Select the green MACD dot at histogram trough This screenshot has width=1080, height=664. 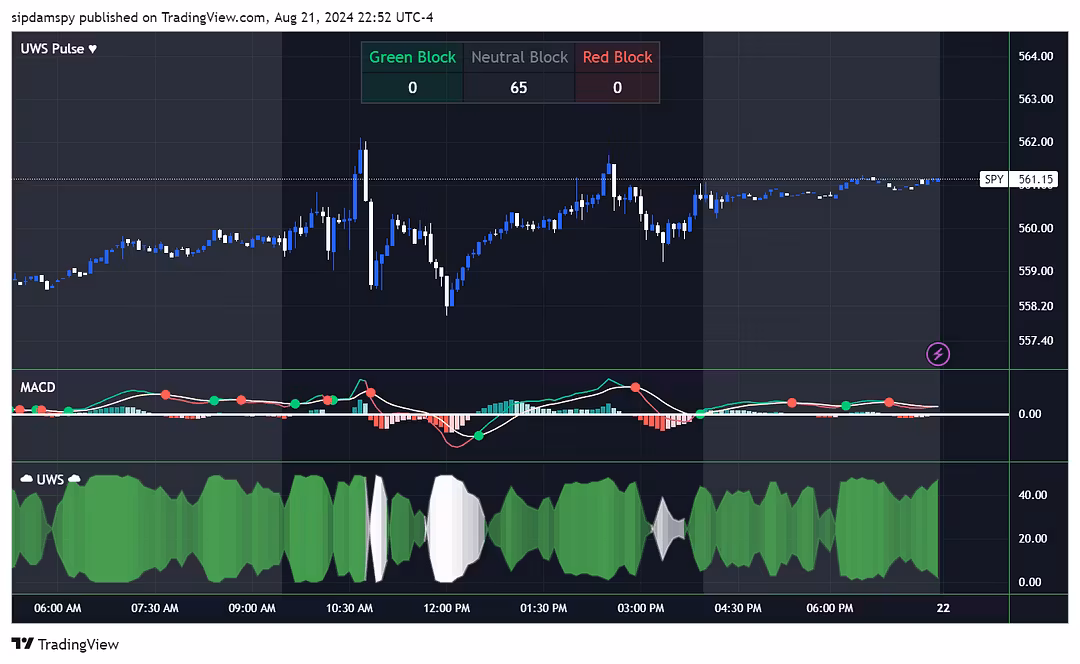479,435
